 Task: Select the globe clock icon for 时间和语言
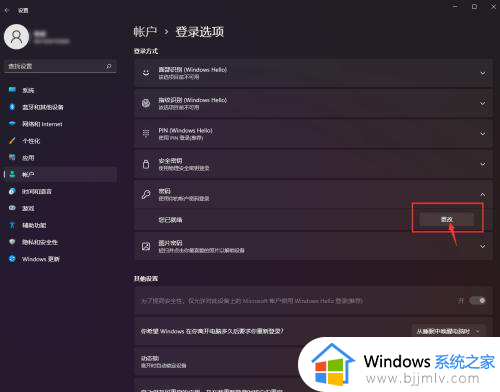tap(12, 191)
